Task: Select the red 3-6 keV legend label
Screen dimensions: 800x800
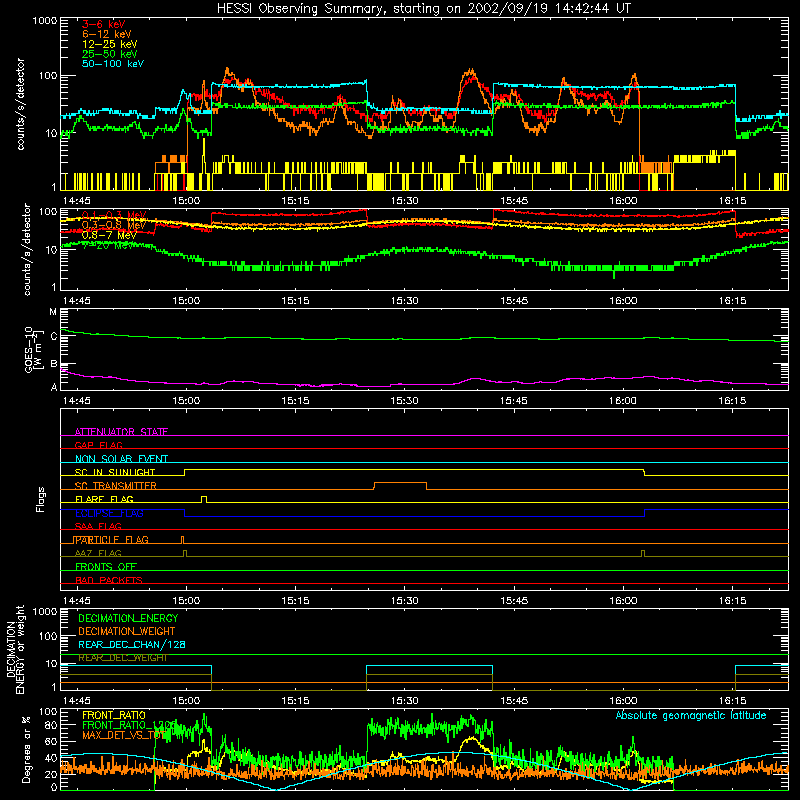Action: 104,24
